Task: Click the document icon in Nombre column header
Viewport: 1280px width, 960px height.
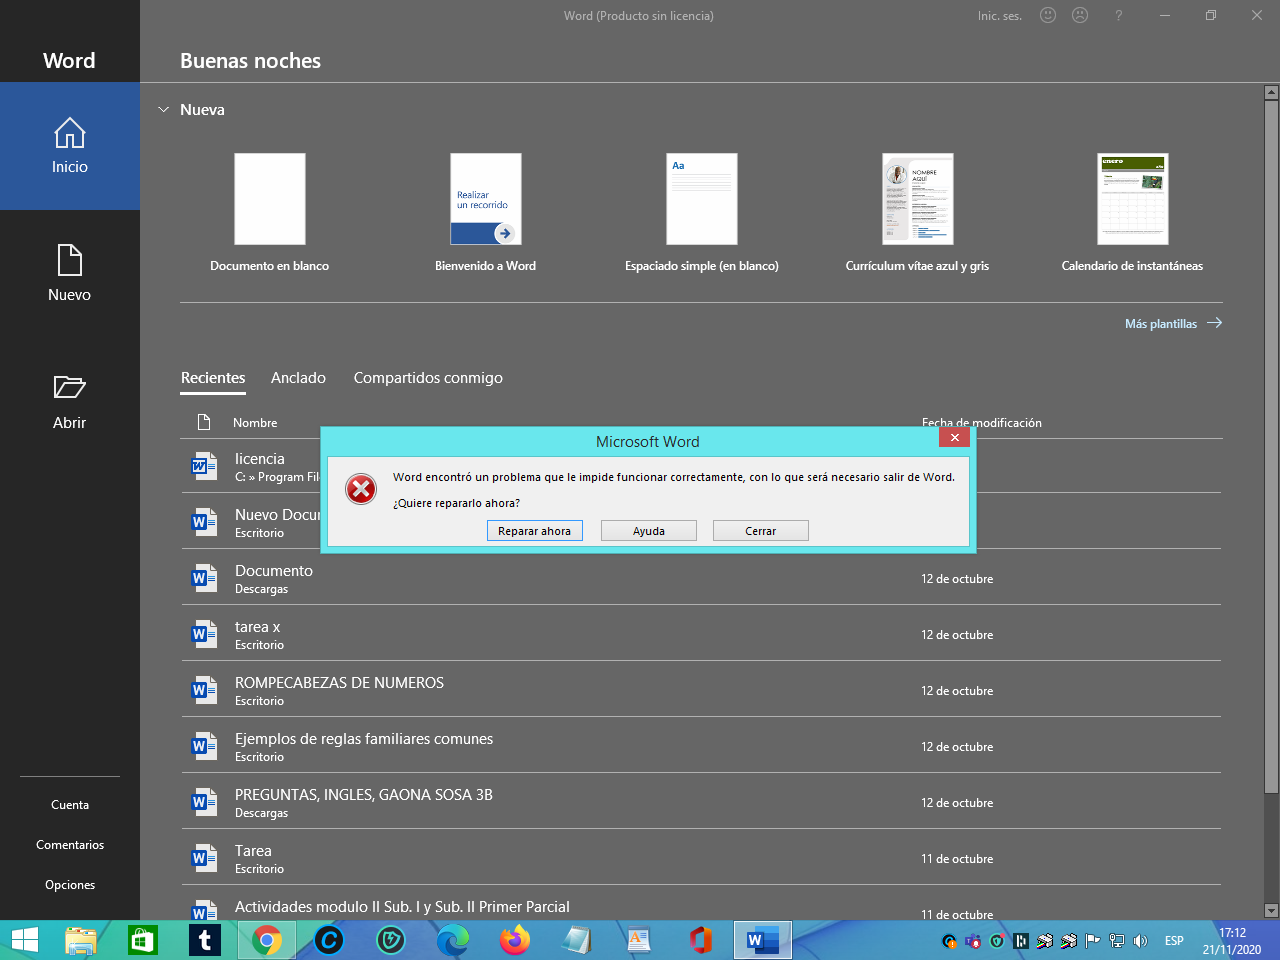Action: 204,422
